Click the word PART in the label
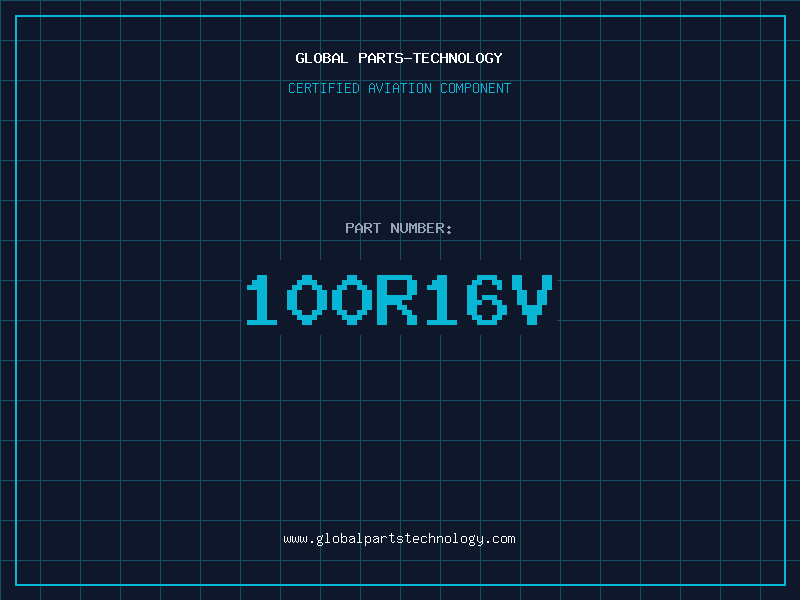Screen dimensions: 800x600 pyautogui.click(x=363, y=228)
